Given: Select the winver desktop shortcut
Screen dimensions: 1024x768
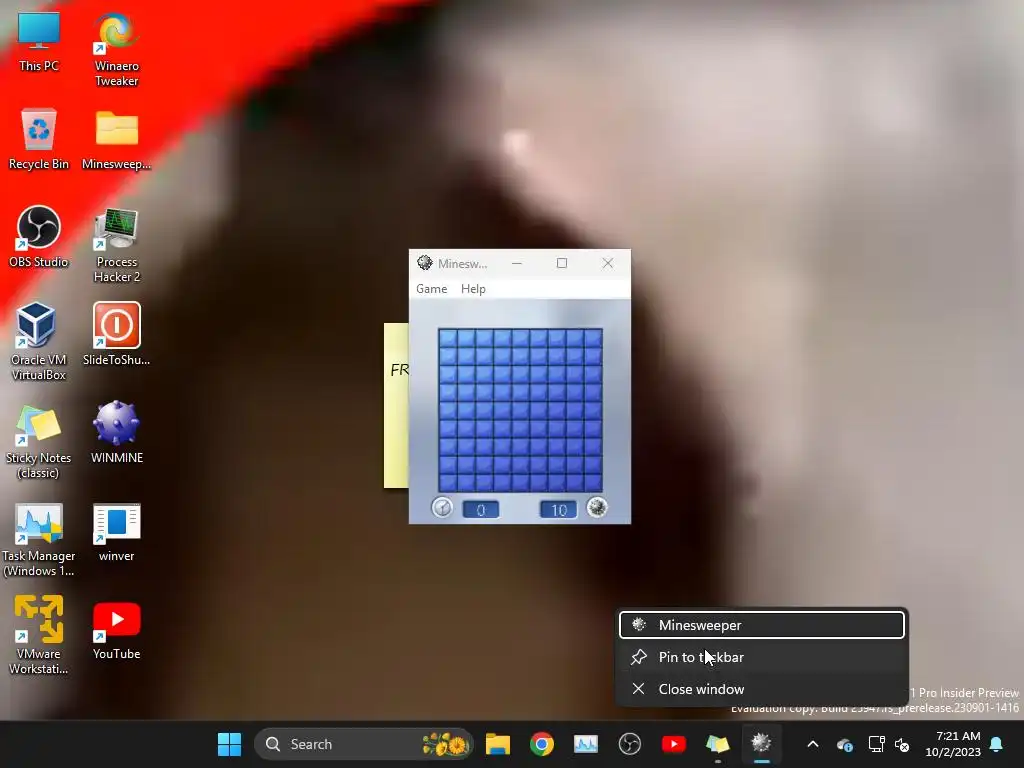Looking at the screenshot, I should [116, 532].
